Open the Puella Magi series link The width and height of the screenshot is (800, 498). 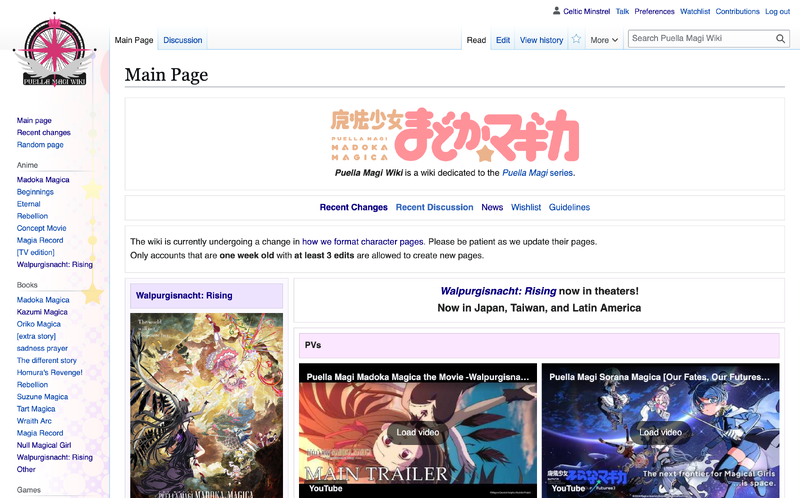click(537, 173)
